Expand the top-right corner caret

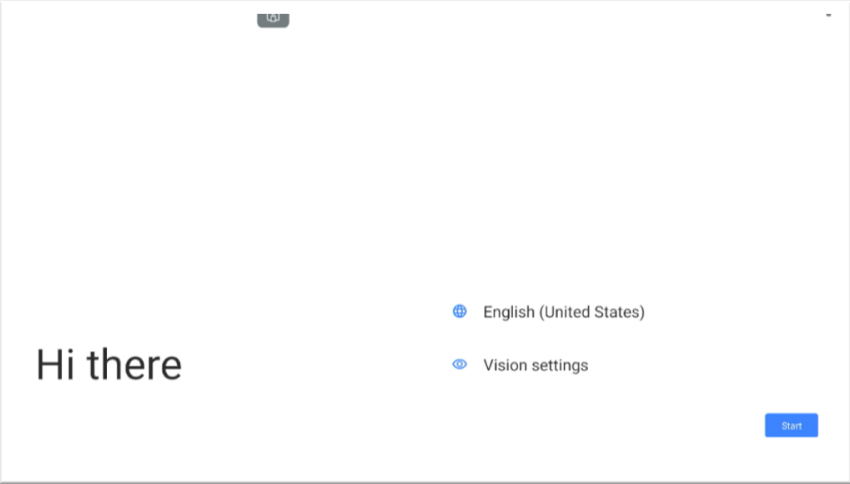coord(828,16)
